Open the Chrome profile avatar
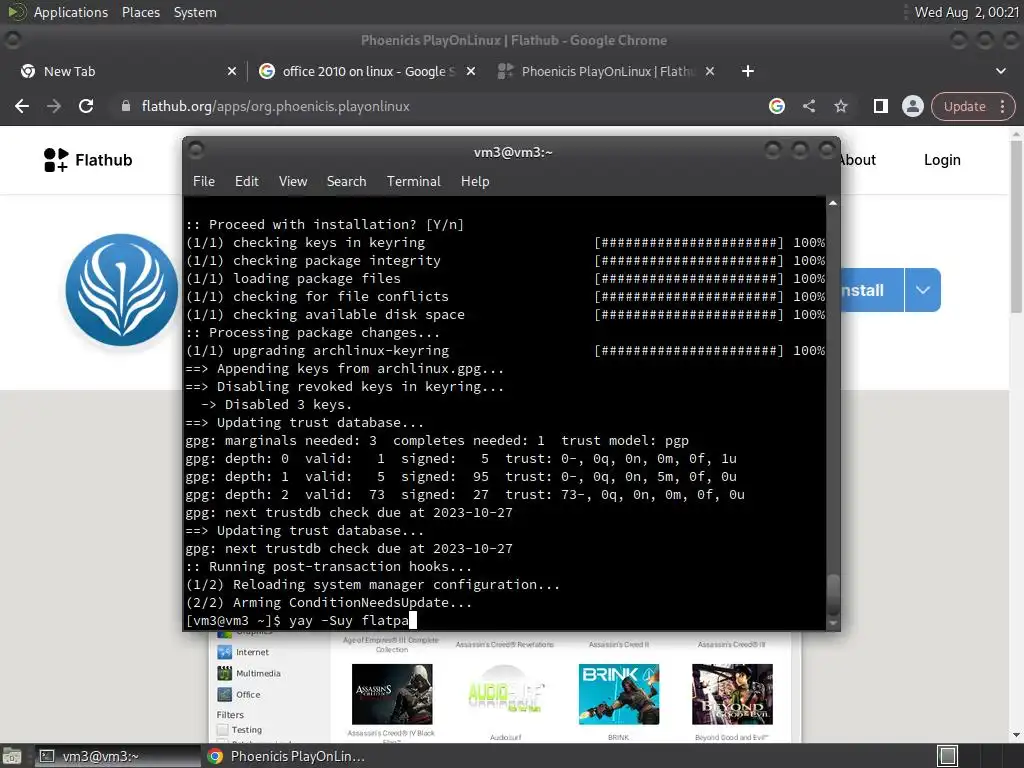Screen dimensions: 1024x768 tap(912, 106)
